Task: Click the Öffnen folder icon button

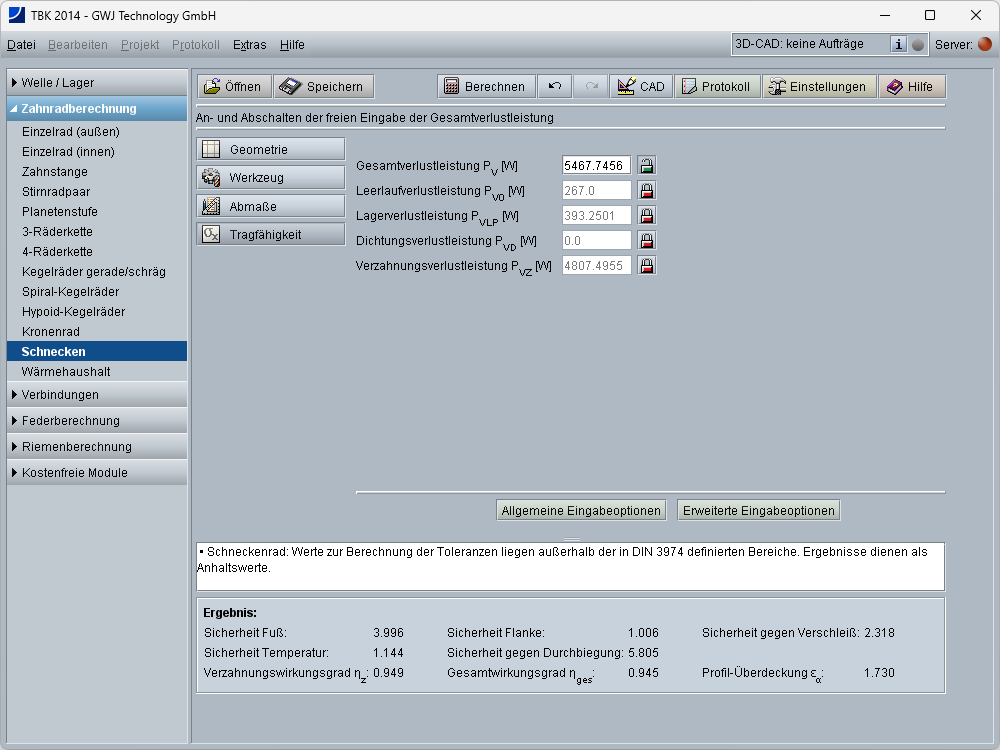Action: coord(233,87)
